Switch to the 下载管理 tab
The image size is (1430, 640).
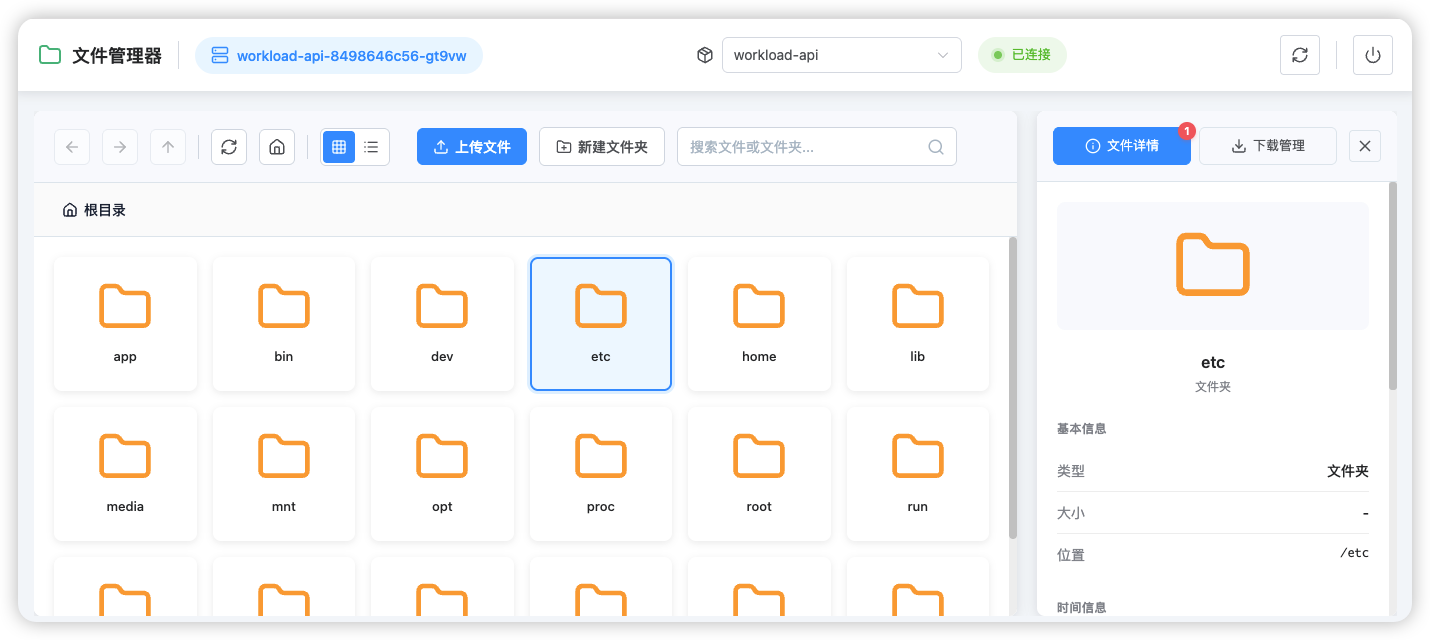tap(1267, 145)
